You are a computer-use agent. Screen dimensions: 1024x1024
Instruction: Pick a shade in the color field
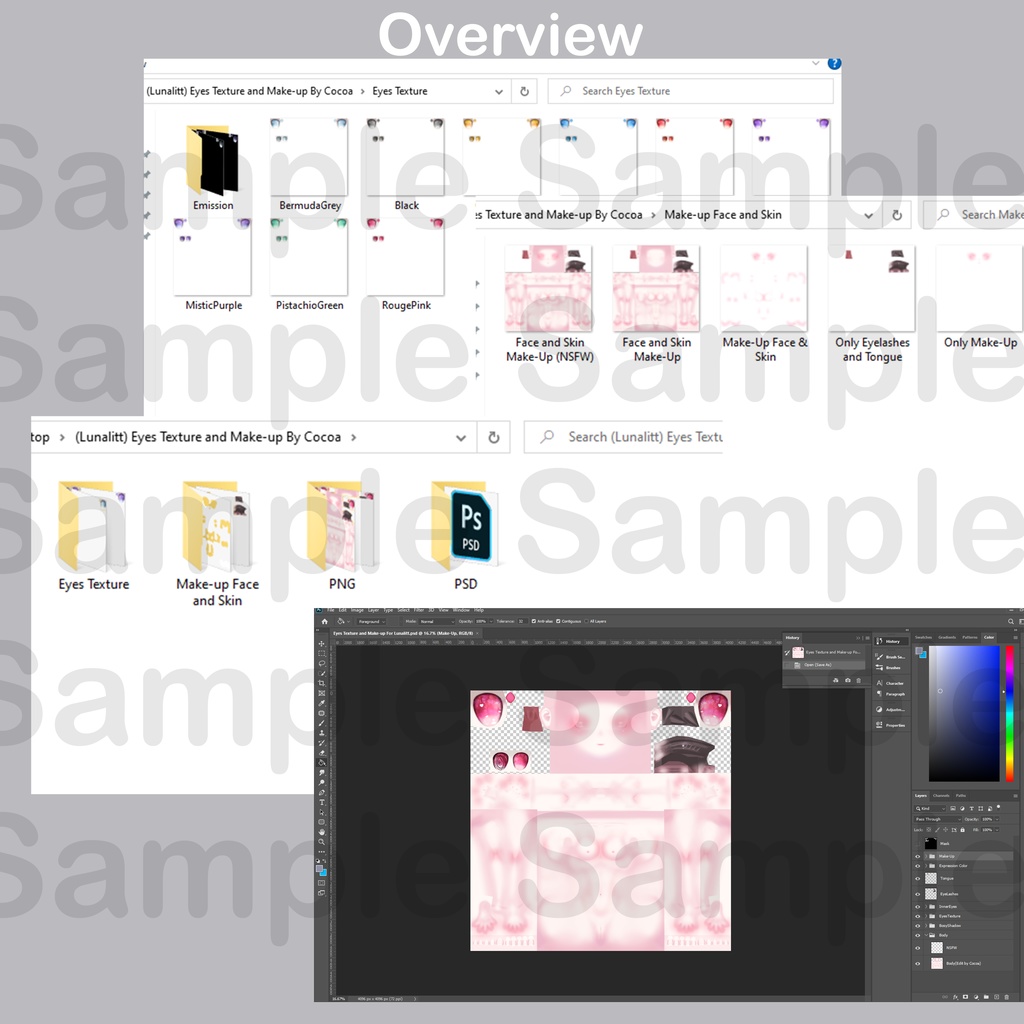tap(965, 713)
